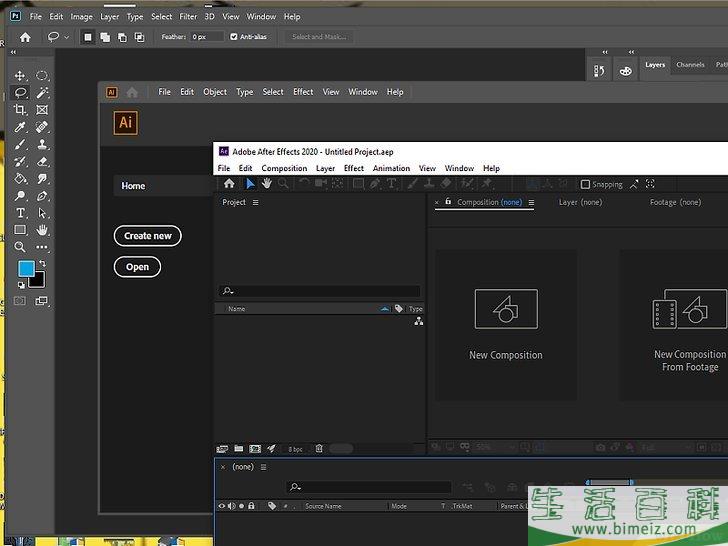Open Photoshop Filter menu
Image resolution: width=728 pixels, height=546 pixels.
click(x=188, y=17)
